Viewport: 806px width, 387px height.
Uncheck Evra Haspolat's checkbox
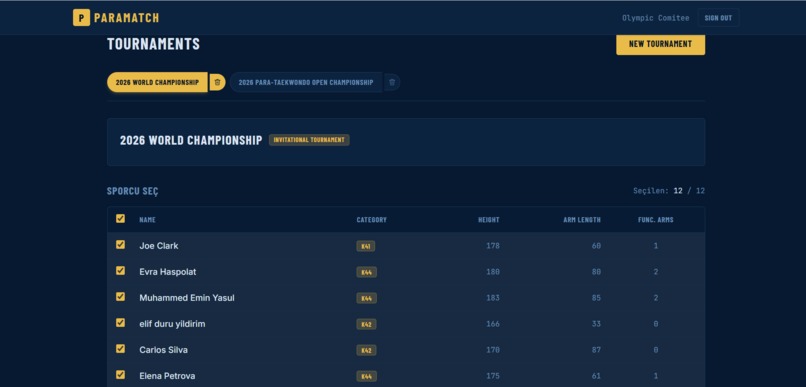click(120, 271)
